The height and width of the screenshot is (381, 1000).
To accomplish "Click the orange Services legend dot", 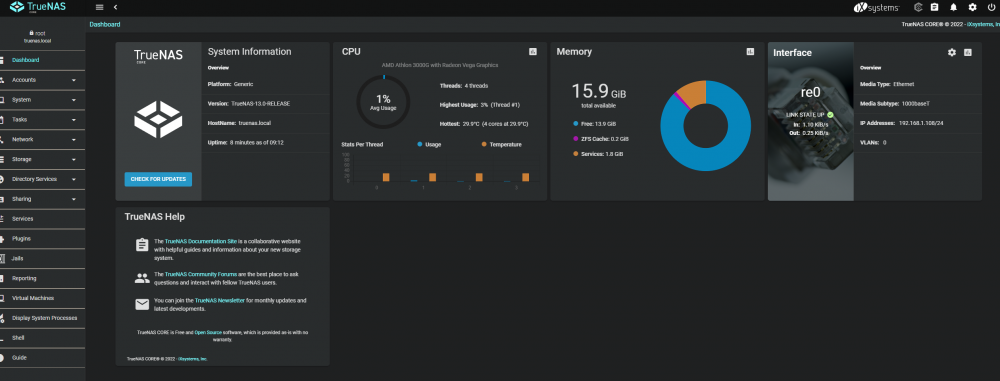I will 575,154.
